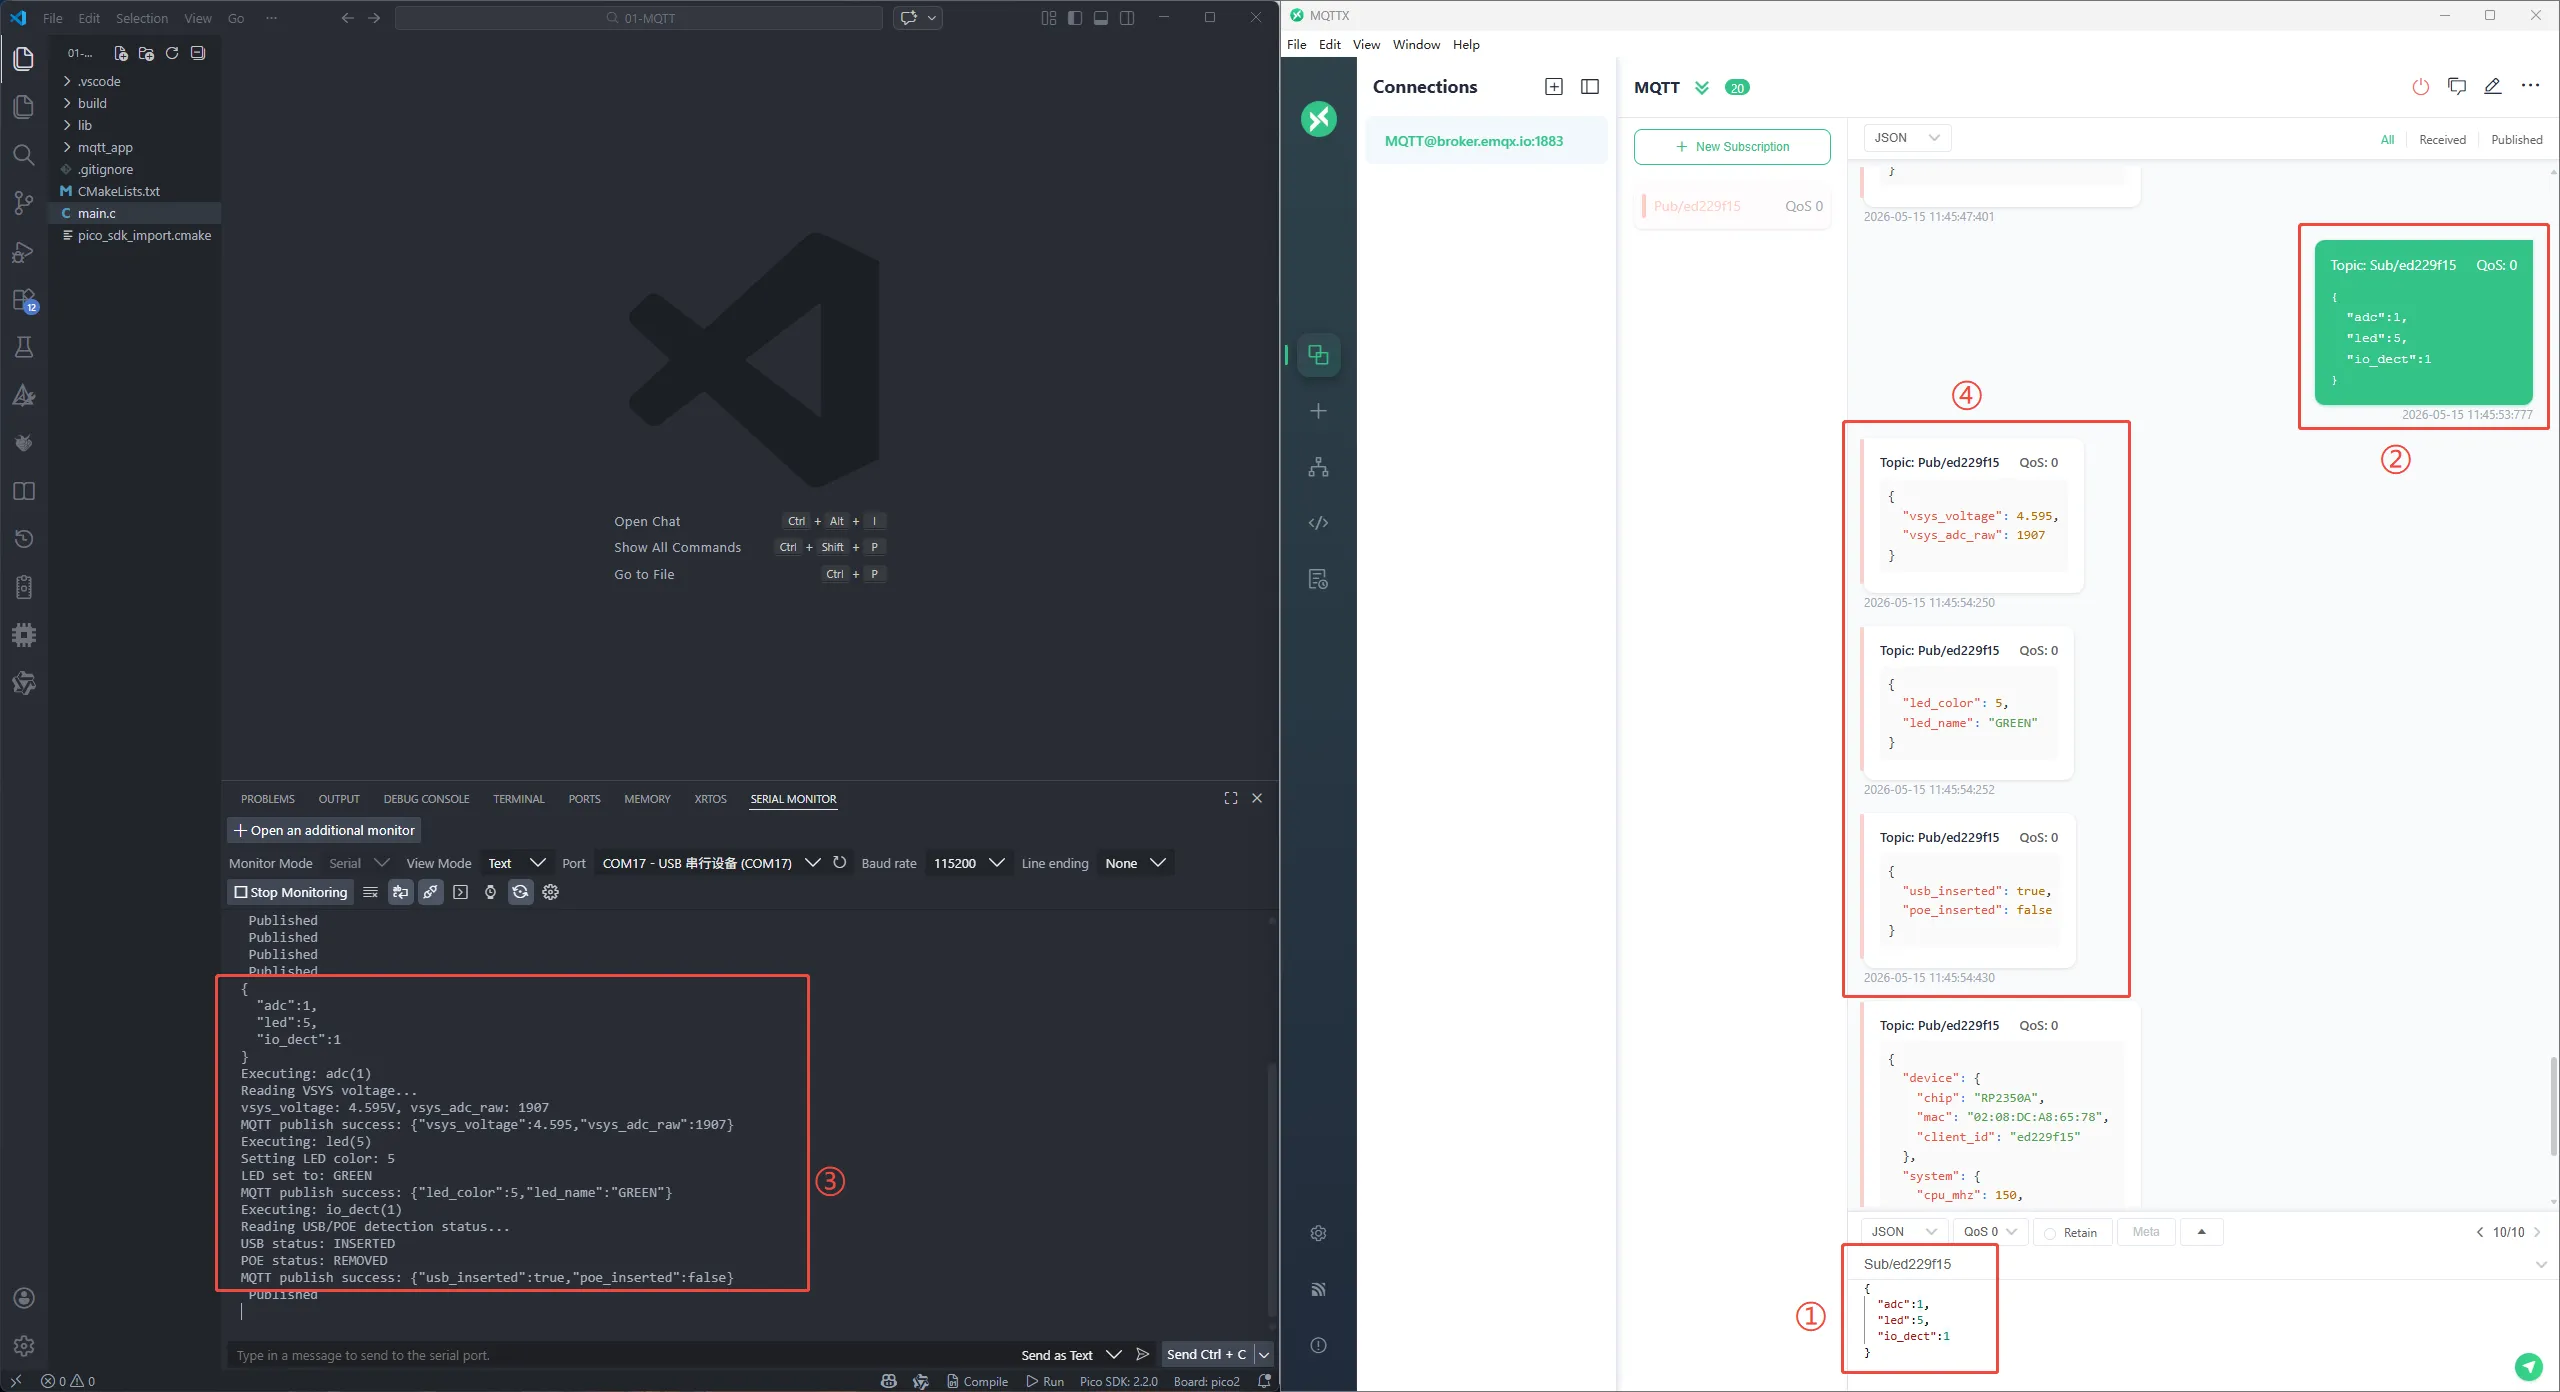Screen dimensions: 2560x1392
Task: Add a new connection with the plus icon
Action: (1318, 411)
